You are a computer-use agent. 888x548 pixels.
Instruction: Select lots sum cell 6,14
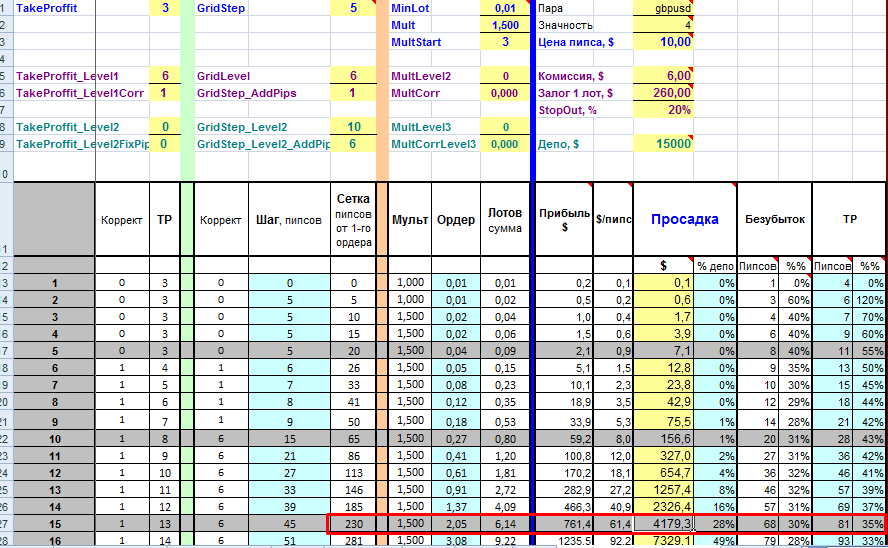[x=505, y=524]
